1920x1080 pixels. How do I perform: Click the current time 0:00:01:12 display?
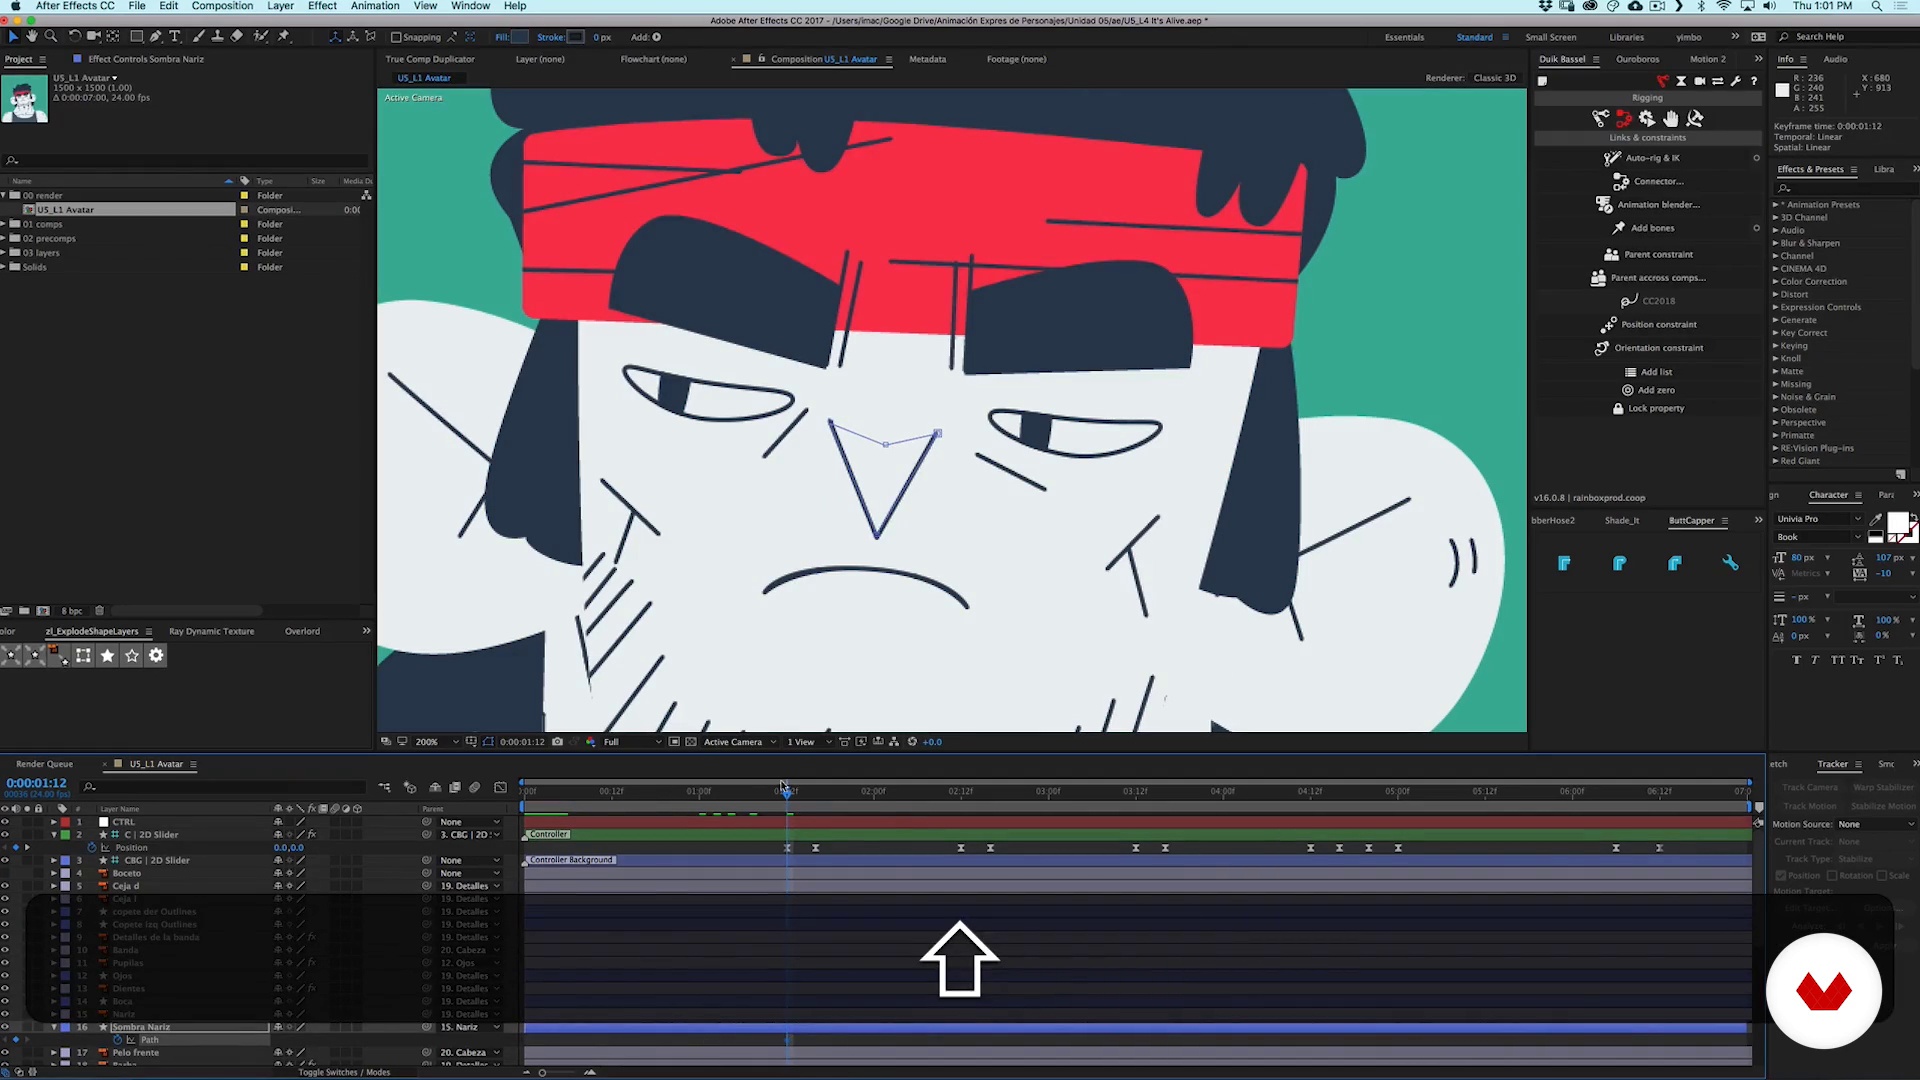(36, 783)
